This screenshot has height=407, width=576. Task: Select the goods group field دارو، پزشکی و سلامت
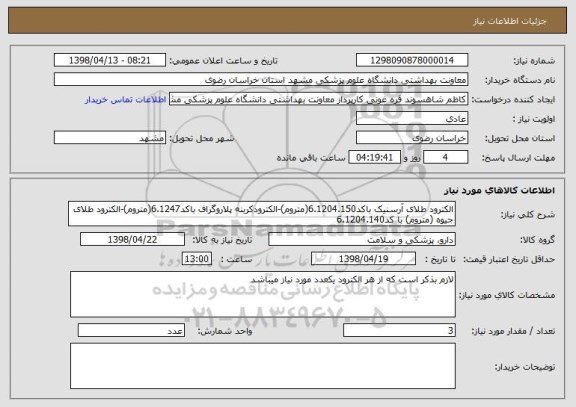[x=362, y=239]
